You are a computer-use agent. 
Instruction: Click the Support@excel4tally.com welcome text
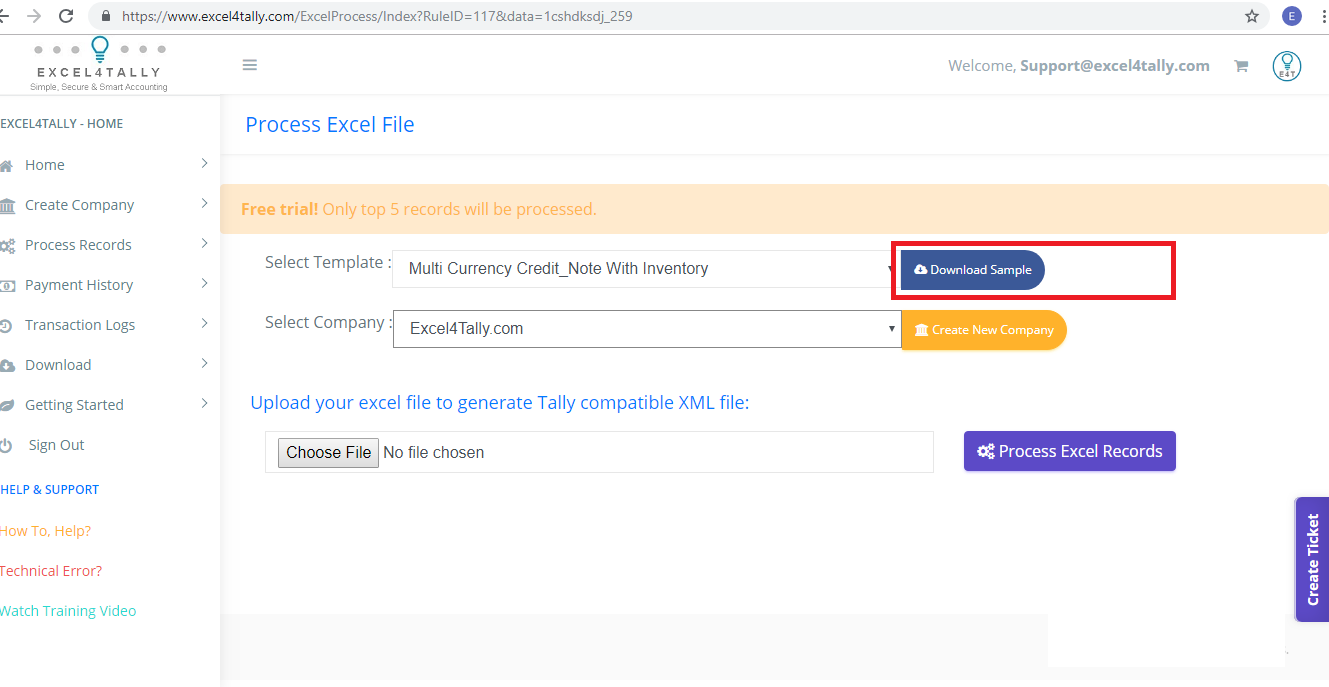(x=1115, y=66)
